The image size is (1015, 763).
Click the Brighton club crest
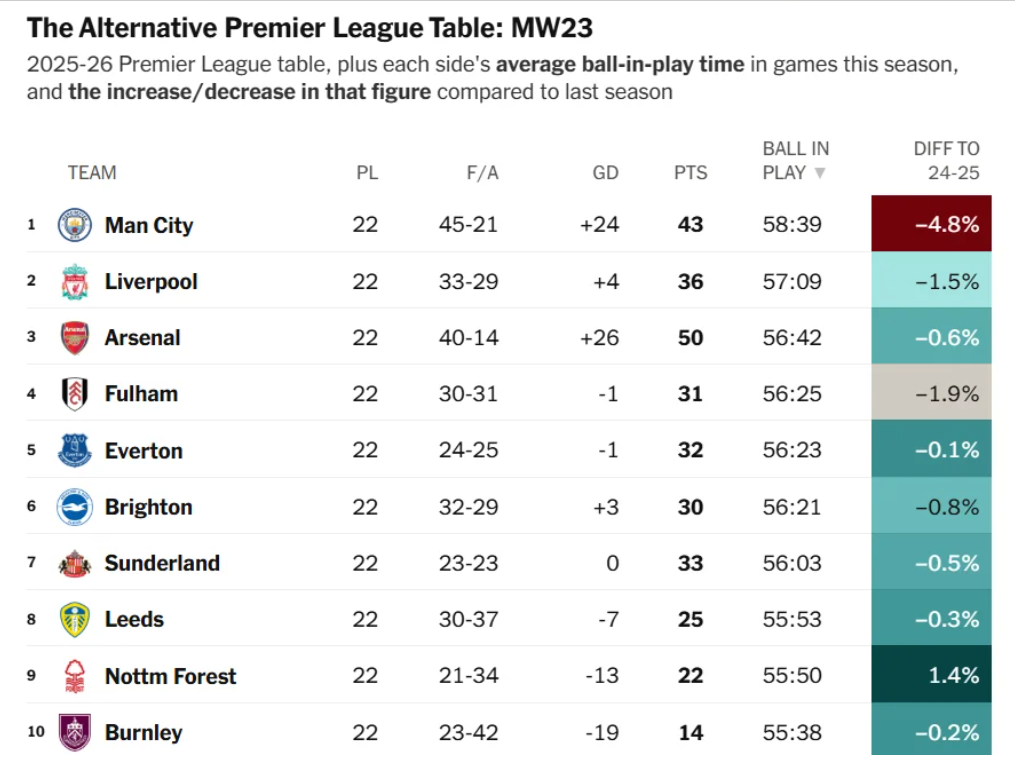[74, 507]
